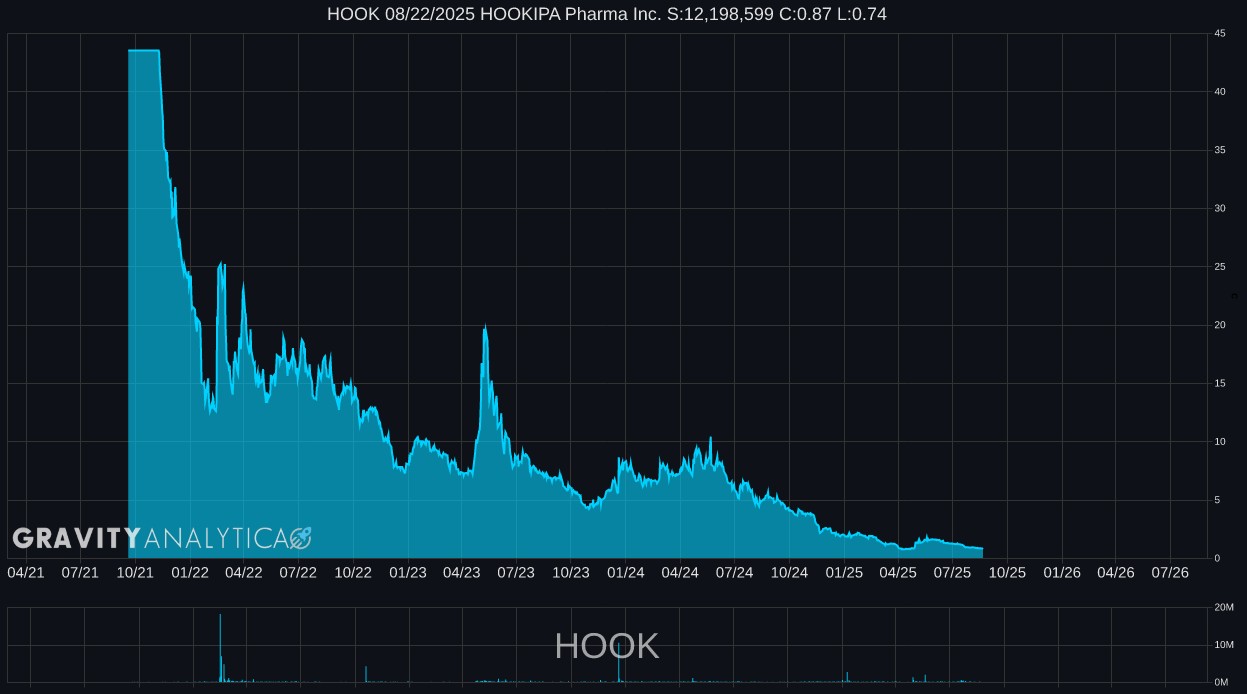The image size is (1247, 694).
Task: Click the 07/22 x-axis tick label
Action: pos(298,572)
